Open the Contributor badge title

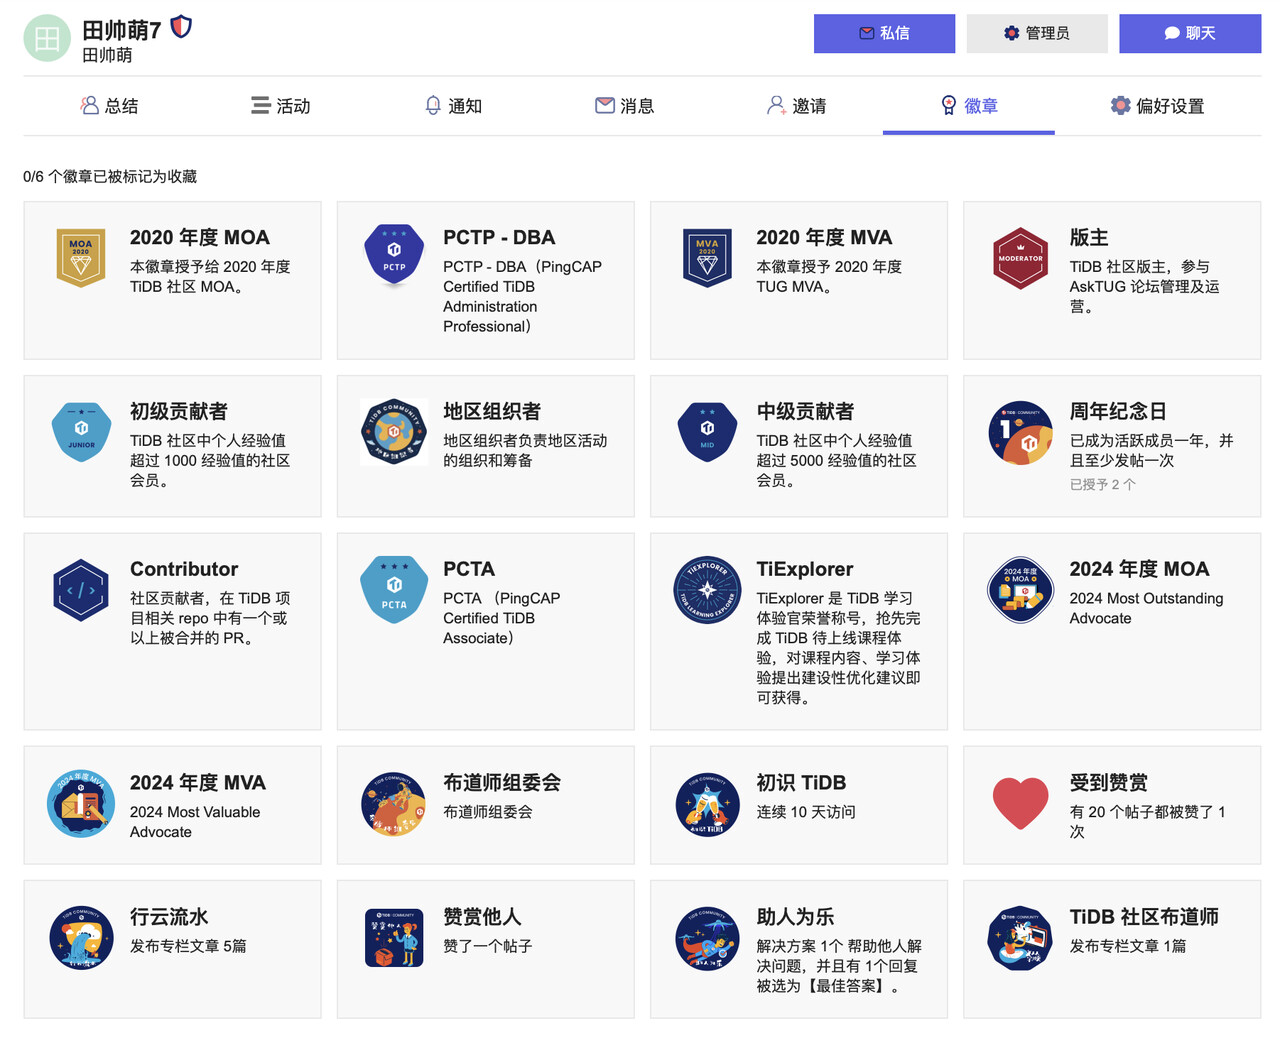click(x=184, y=569)
